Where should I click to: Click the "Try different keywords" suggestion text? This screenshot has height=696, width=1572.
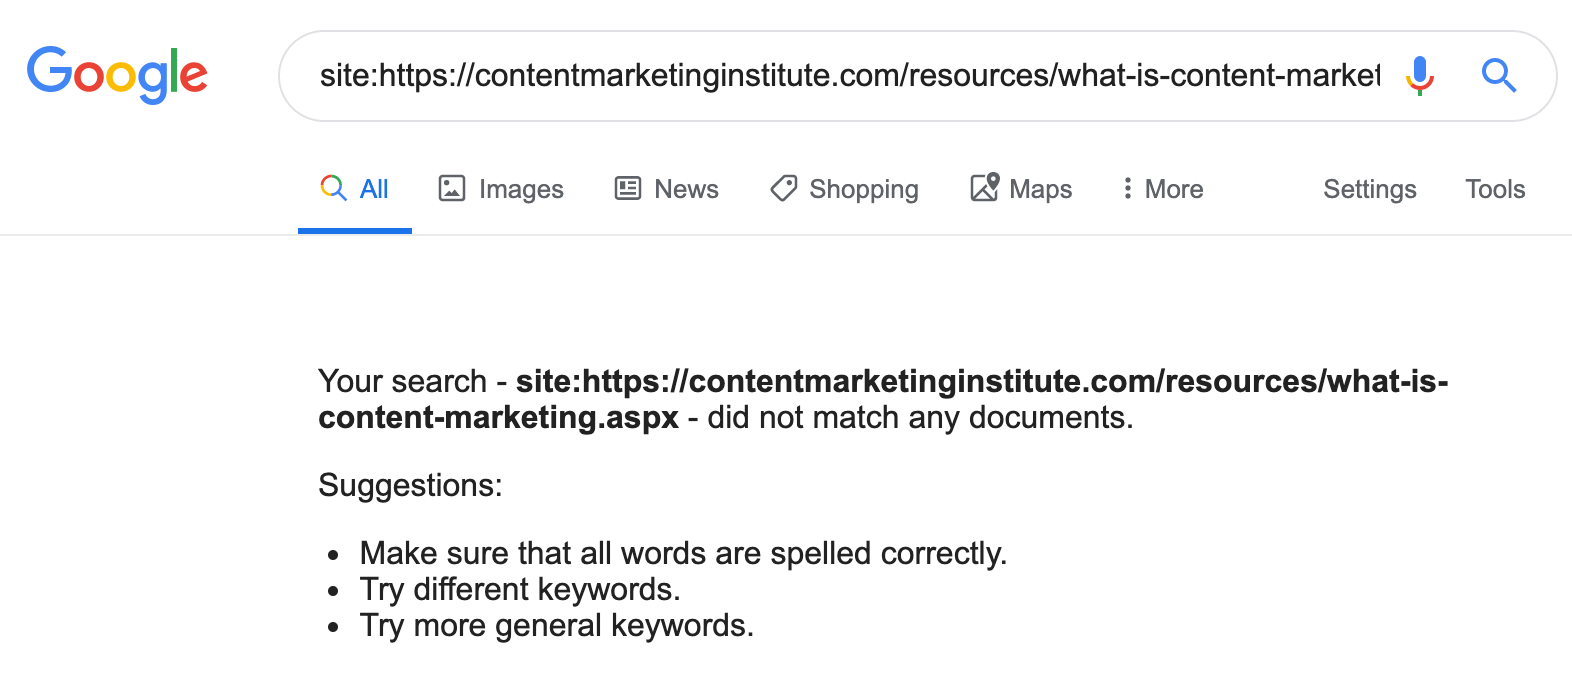(520, 590)
